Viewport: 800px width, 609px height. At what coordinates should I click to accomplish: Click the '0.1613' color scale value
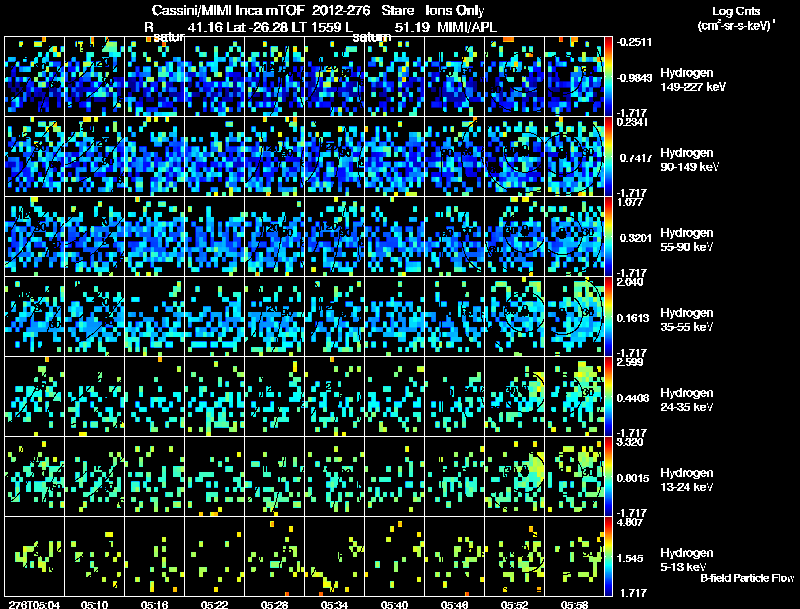(x=633, y=318)
